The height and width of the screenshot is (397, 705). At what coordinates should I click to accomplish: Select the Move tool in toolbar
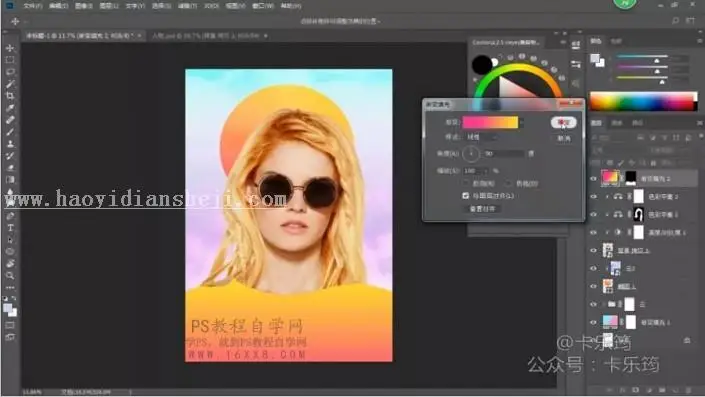tap(10, 48)
